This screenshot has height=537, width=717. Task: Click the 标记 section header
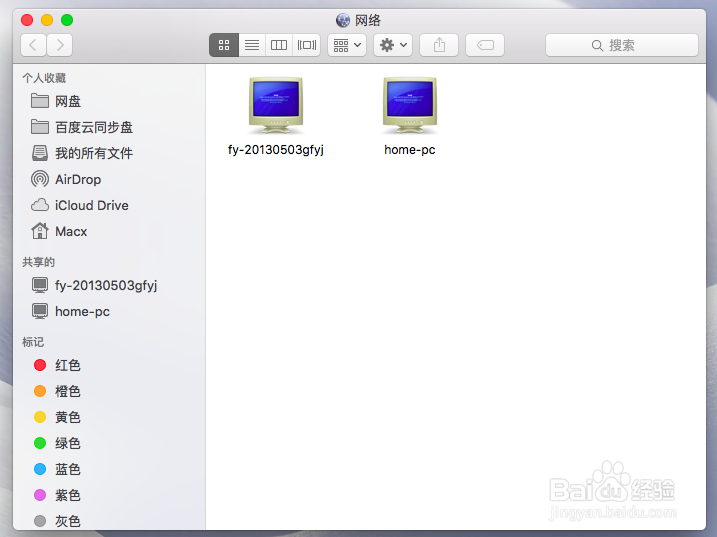(x=33, y=342)
